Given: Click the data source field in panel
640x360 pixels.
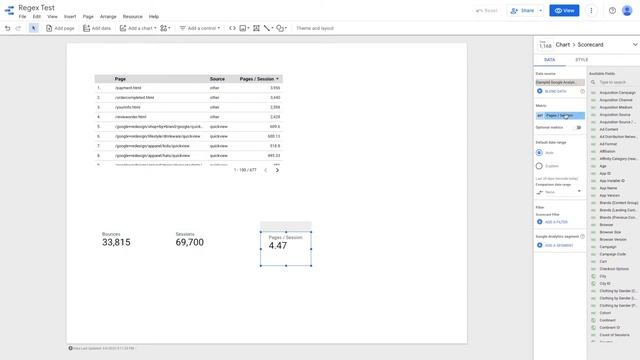Looking at the screenshot, I should [560, 82].
